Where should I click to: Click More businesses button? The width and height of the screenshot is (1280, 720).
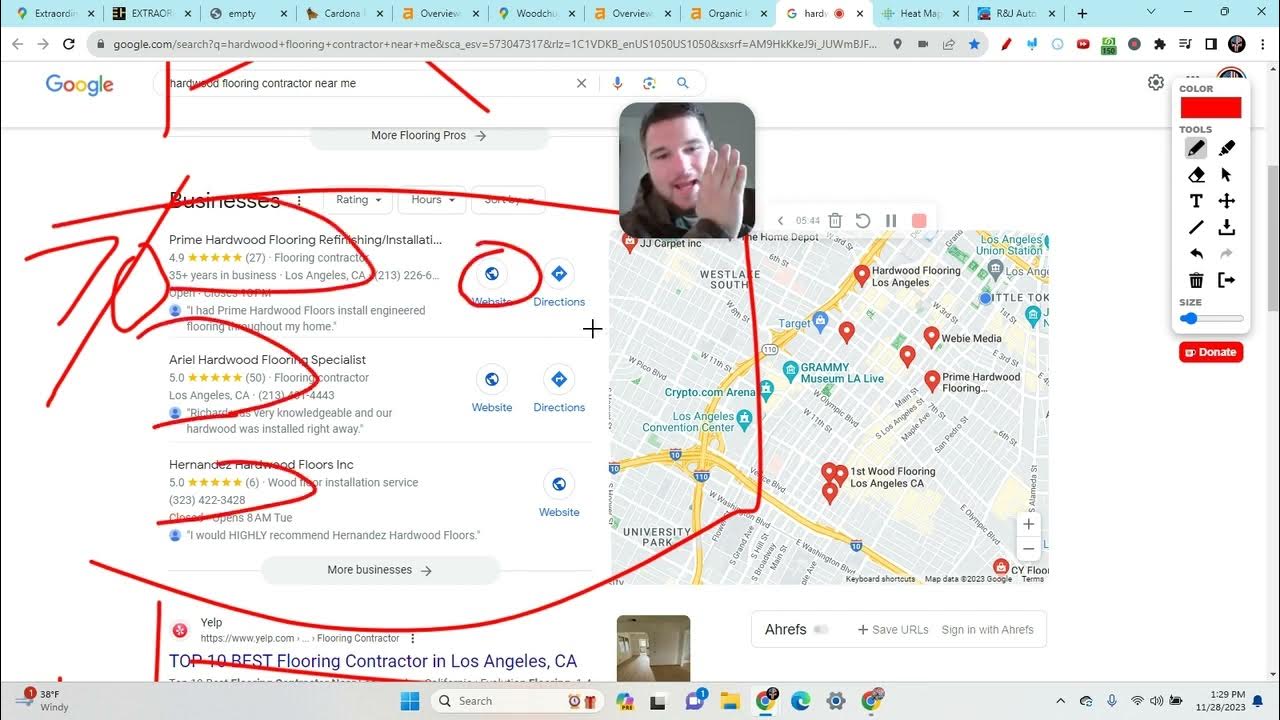click(380, 570)
